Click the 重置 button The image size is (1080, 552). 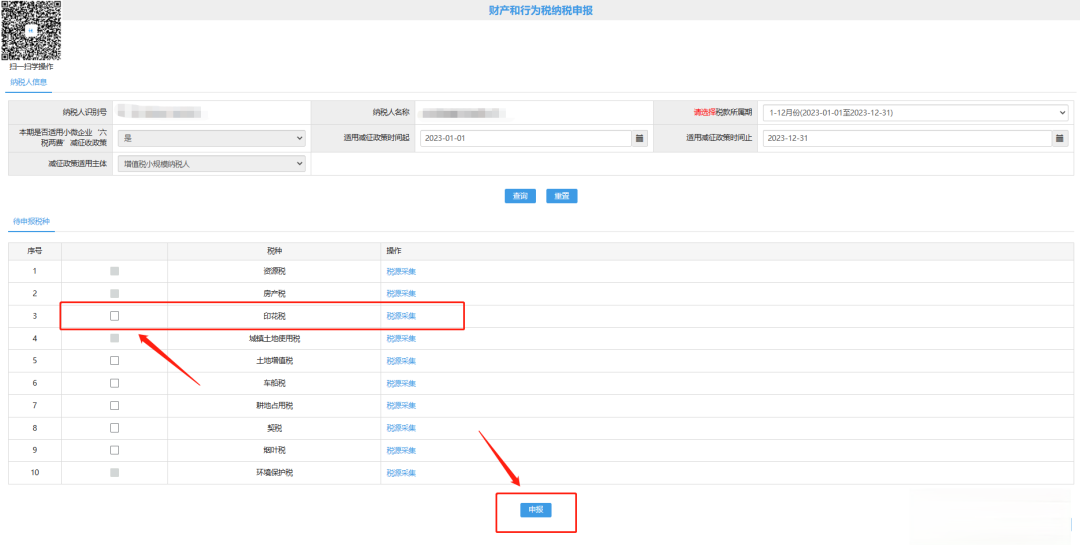(561, 196)
